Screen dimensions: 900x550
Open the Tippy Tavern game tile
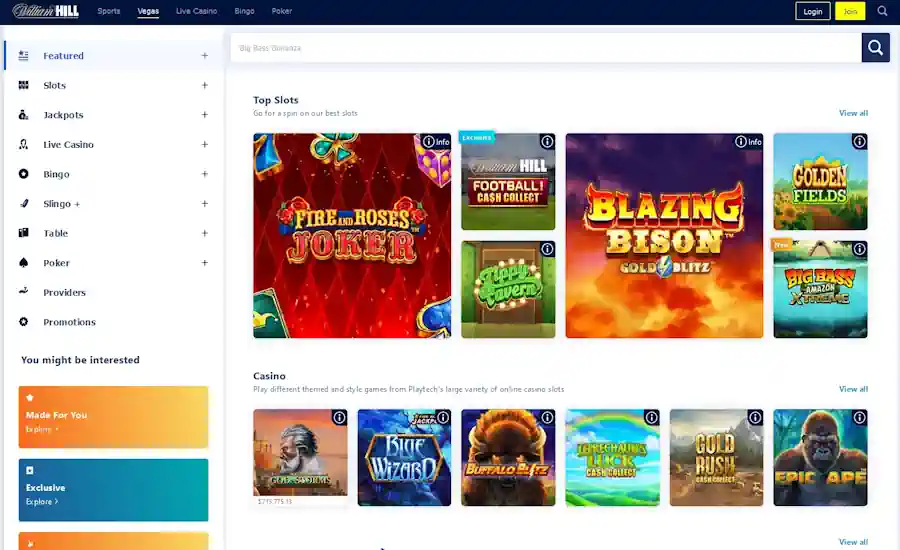click(508, 289)
